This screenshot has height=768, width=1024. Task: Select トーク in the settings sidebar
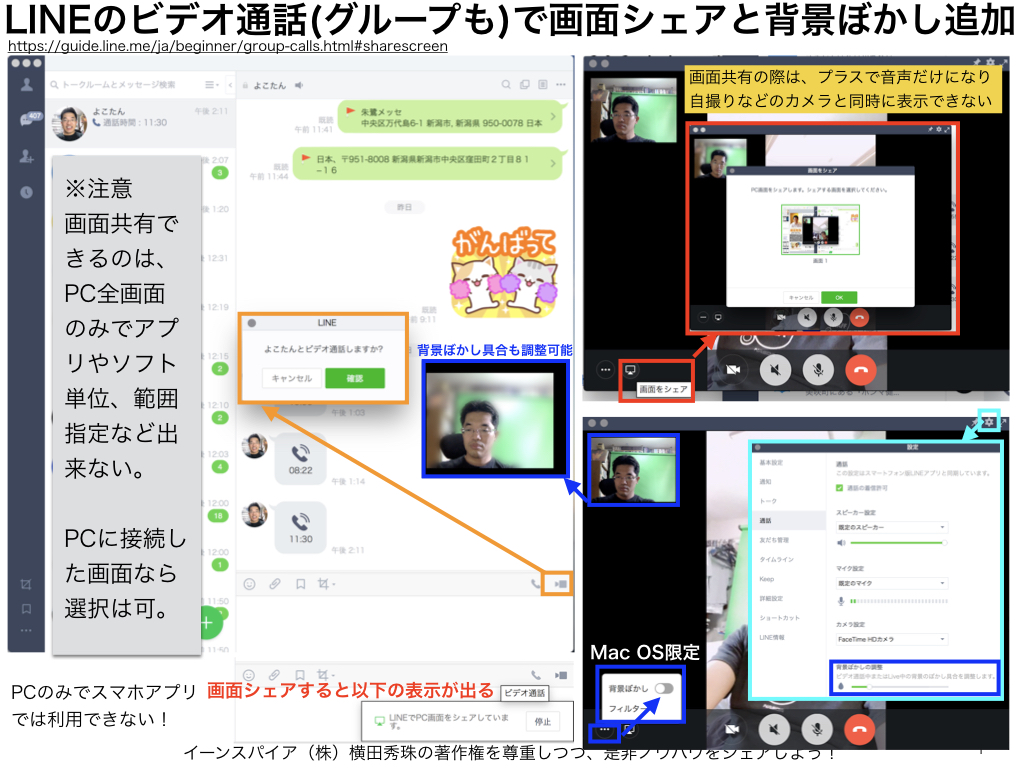(768, 501)
